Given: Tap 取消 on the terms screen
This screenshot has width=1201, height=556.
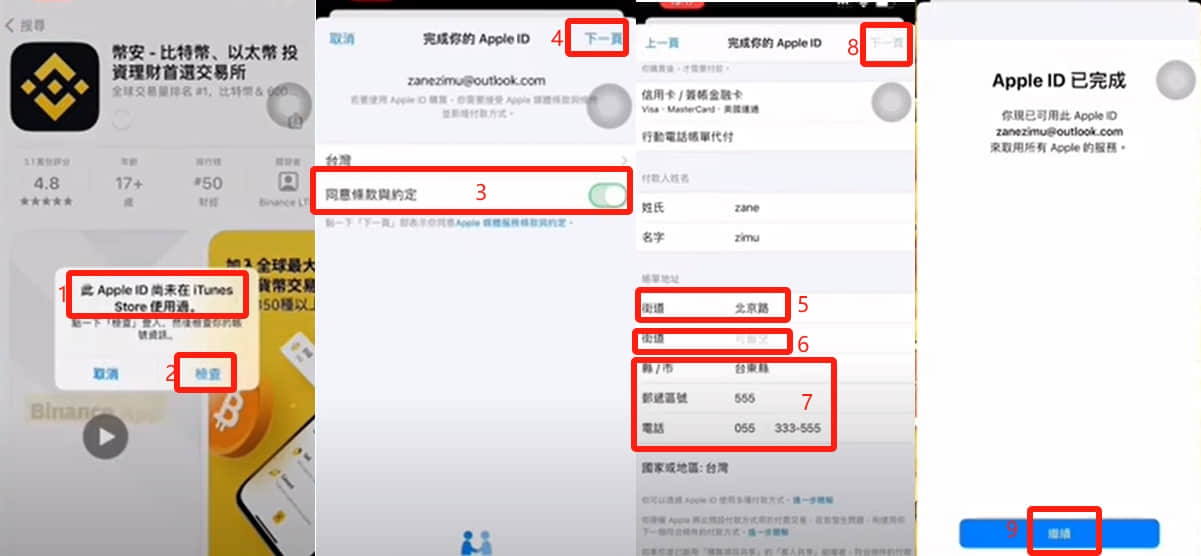Looking at the screenshot, I should click(x=342, y=39).
